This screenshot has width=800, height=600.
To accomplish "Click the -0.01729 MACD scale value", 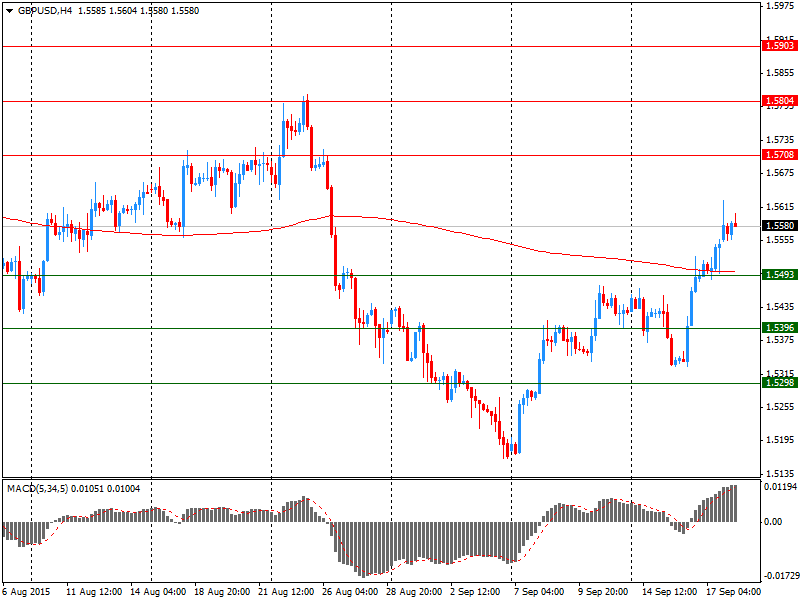I will click(x=780, y=576).
